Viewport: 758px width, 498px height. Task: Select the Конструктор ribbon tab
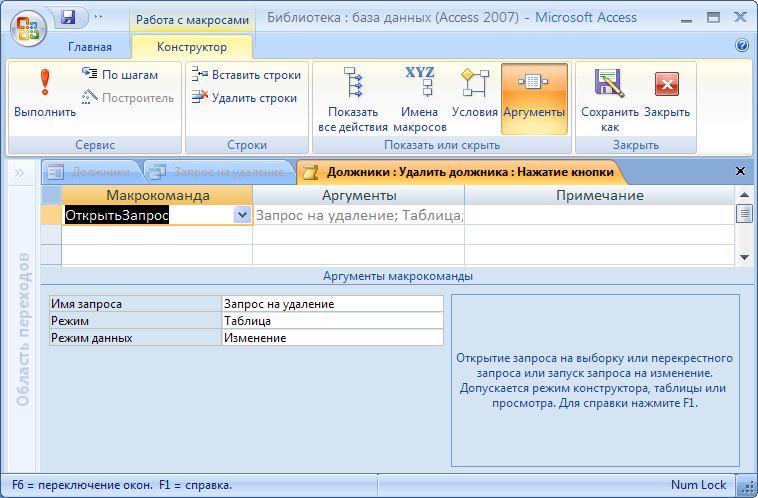(x=192, y=47)
